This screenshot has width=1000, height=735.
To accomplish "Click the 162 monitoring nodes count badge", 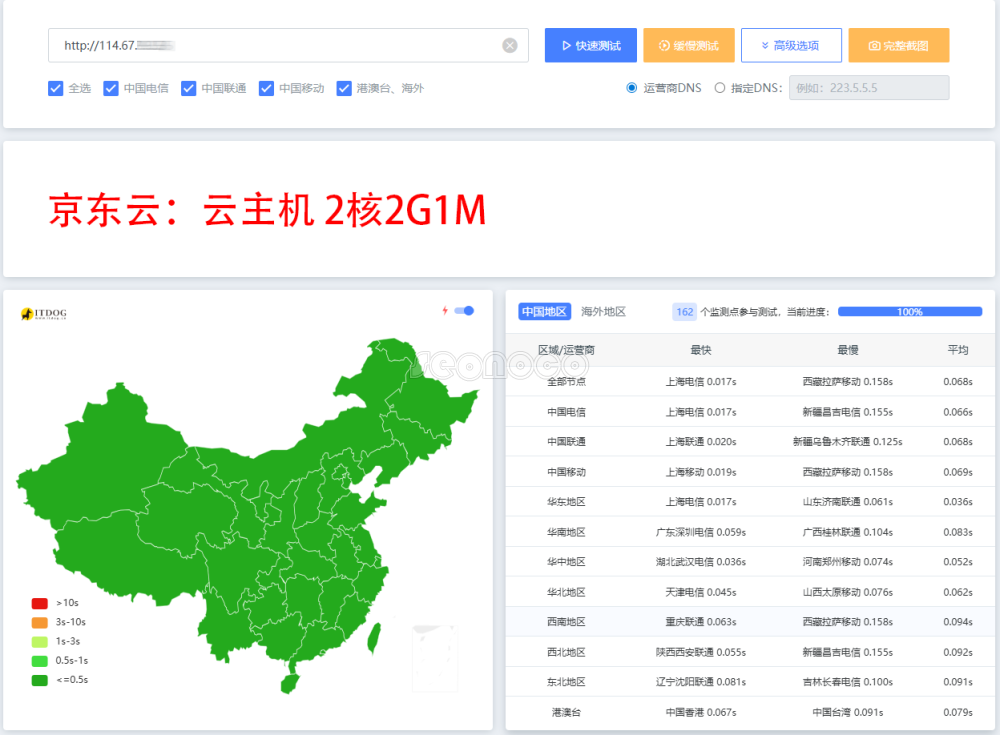I will pyautogui.click(x=684, y=312).
